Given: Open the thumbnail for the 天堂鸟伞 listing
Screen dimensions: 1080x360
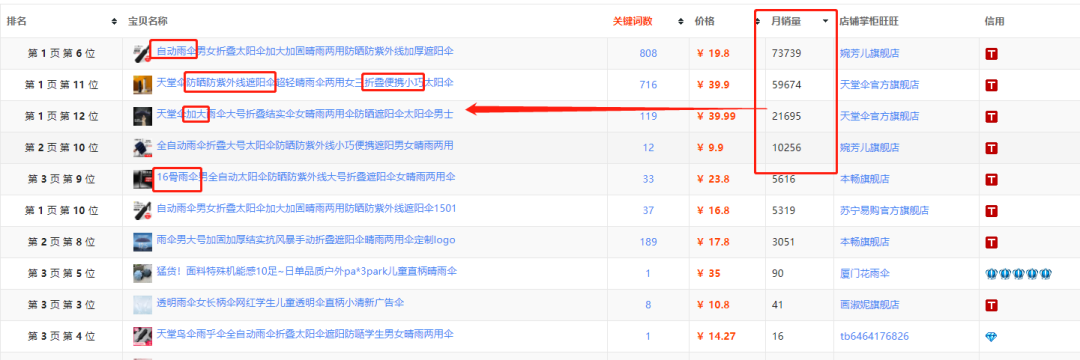Looking at the screenshot, I should click(x=143, y=336).
